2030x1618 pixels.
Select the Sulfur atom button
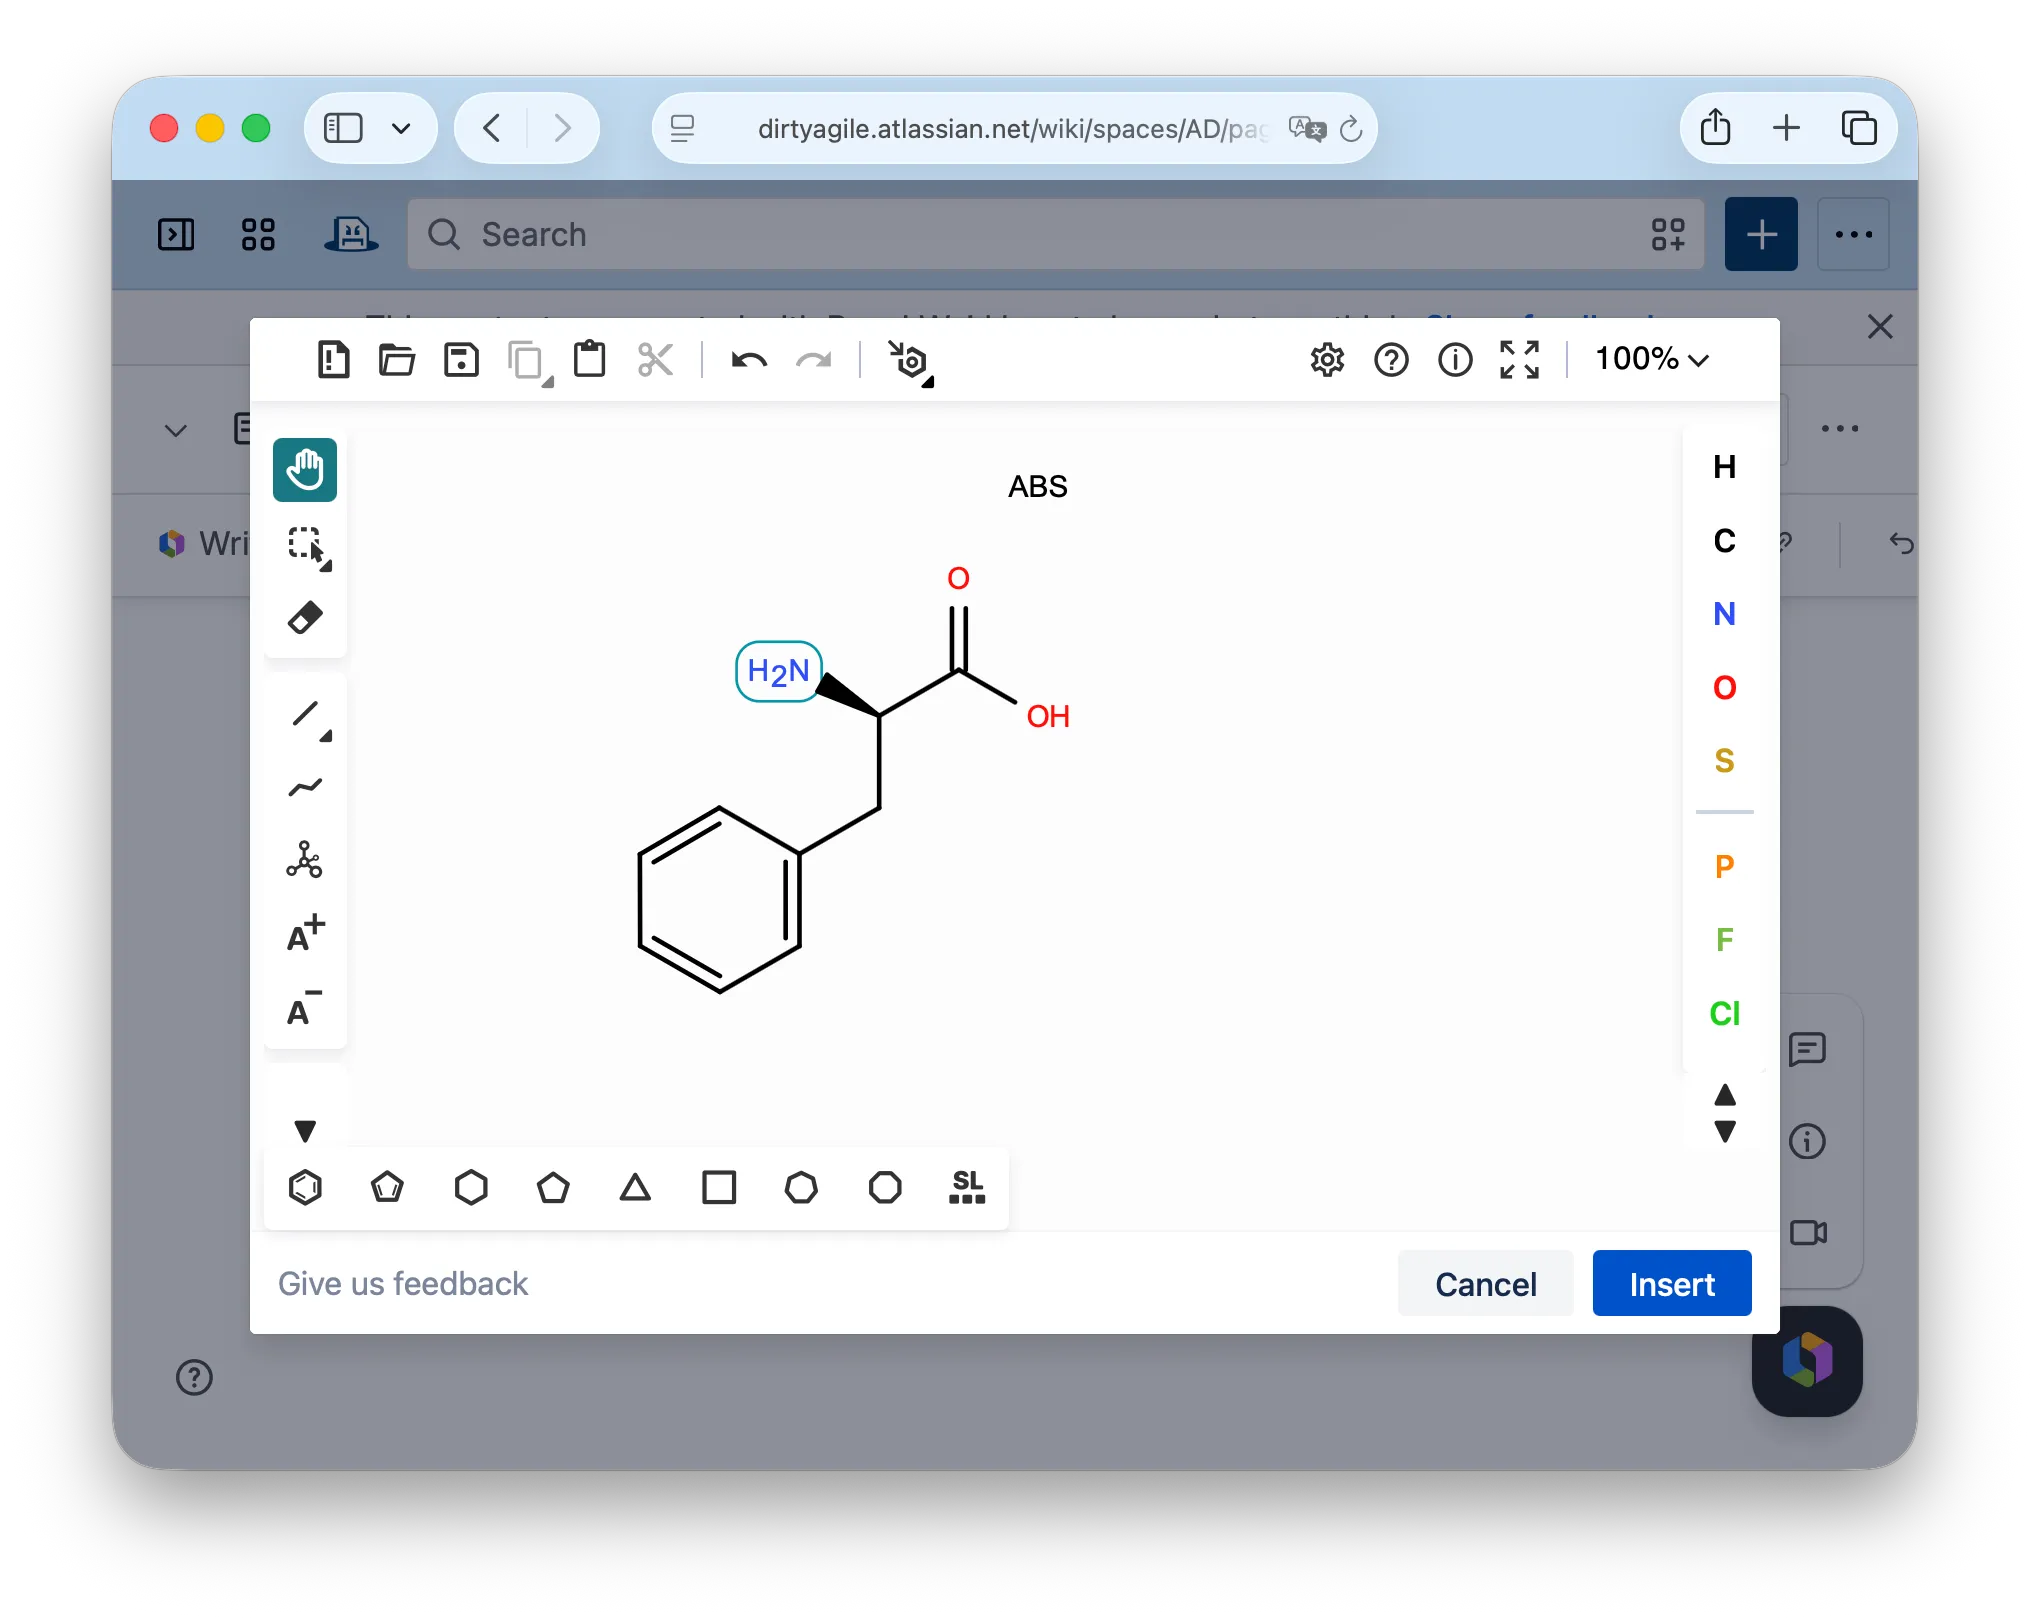(x=1724, y=761)
